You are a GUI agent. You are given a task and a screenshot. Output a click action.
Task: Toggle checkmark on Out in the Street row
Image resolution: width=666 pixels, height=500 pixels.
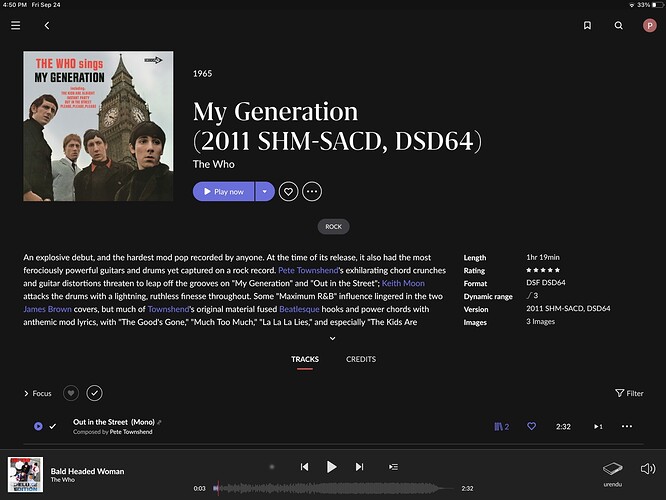click(53, 426)
